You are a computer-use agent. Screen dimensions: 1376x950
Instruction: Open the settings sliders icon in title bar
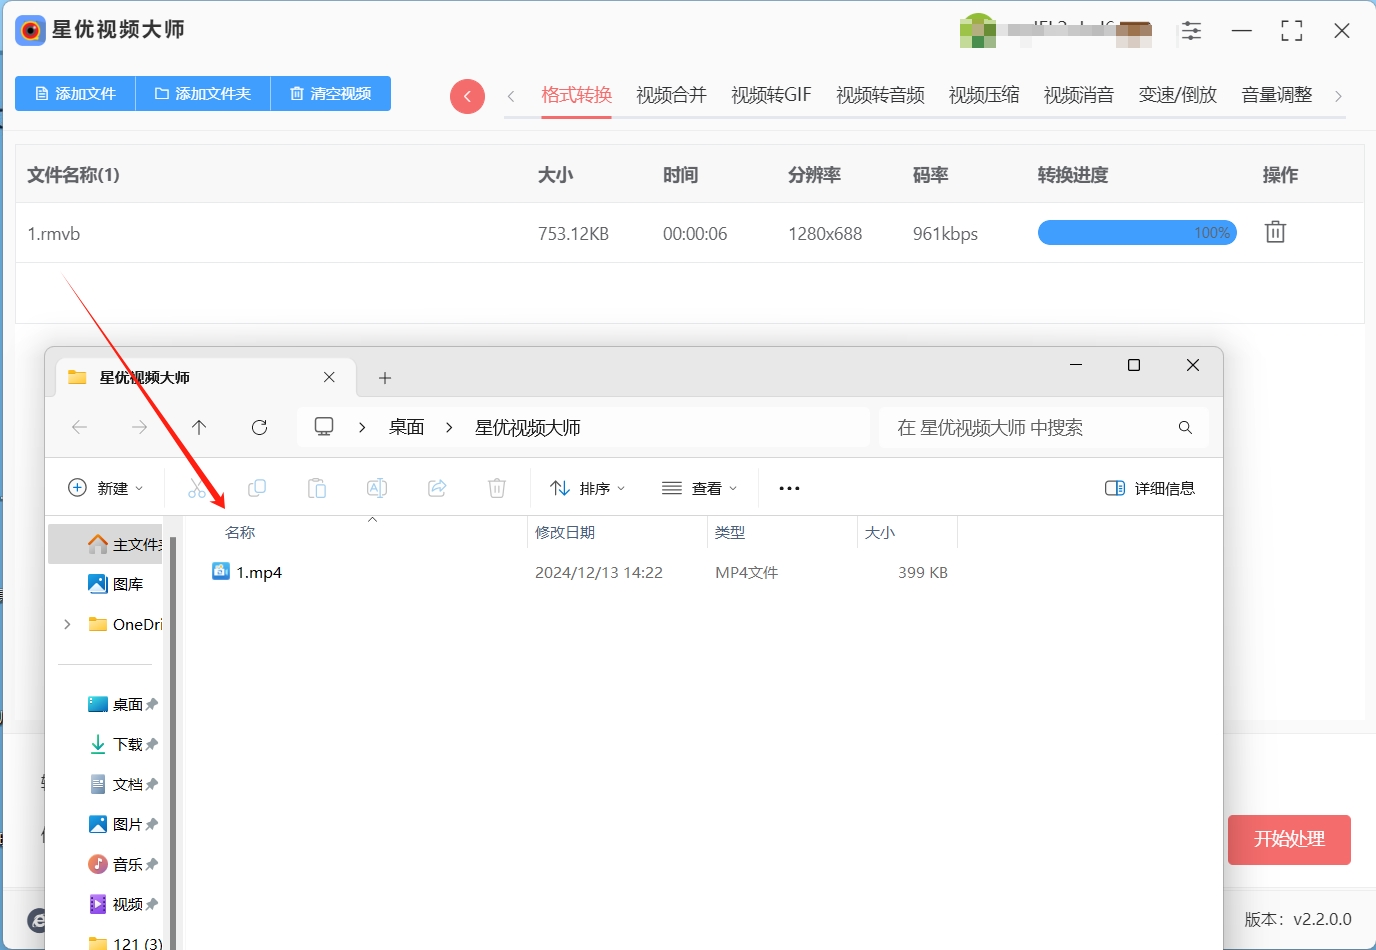point(1191,31)
